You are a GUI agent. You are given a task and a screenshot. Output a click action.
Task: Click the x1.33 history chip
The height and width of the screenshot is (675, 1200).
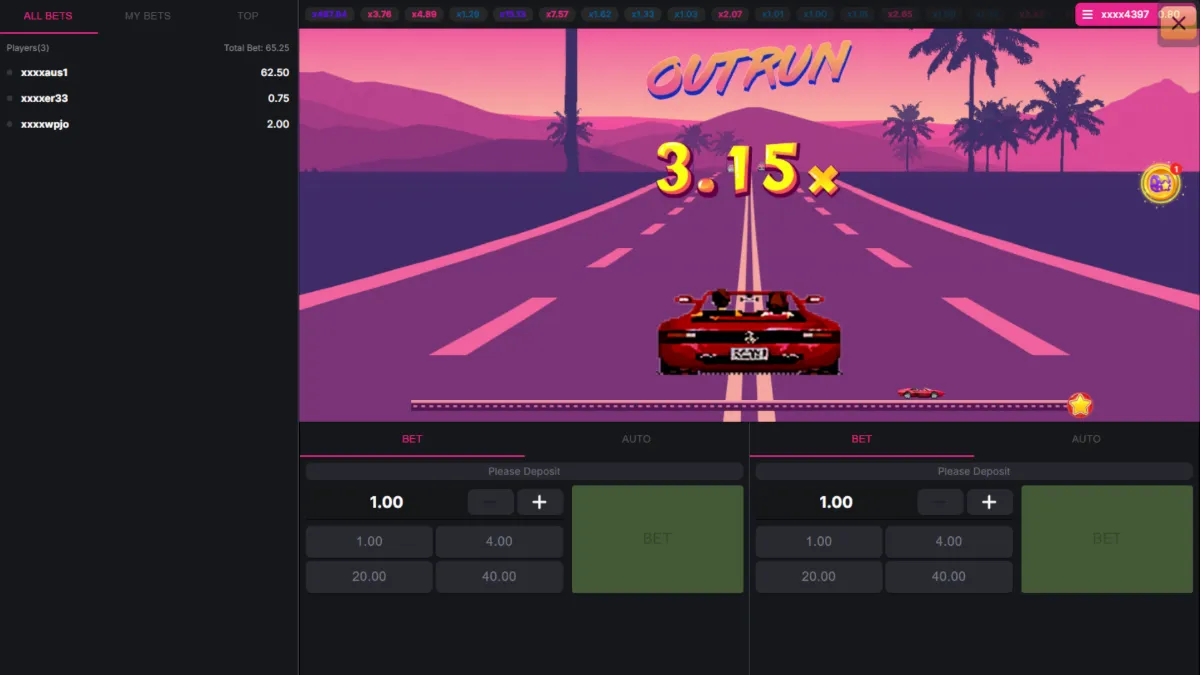point(643,14)
